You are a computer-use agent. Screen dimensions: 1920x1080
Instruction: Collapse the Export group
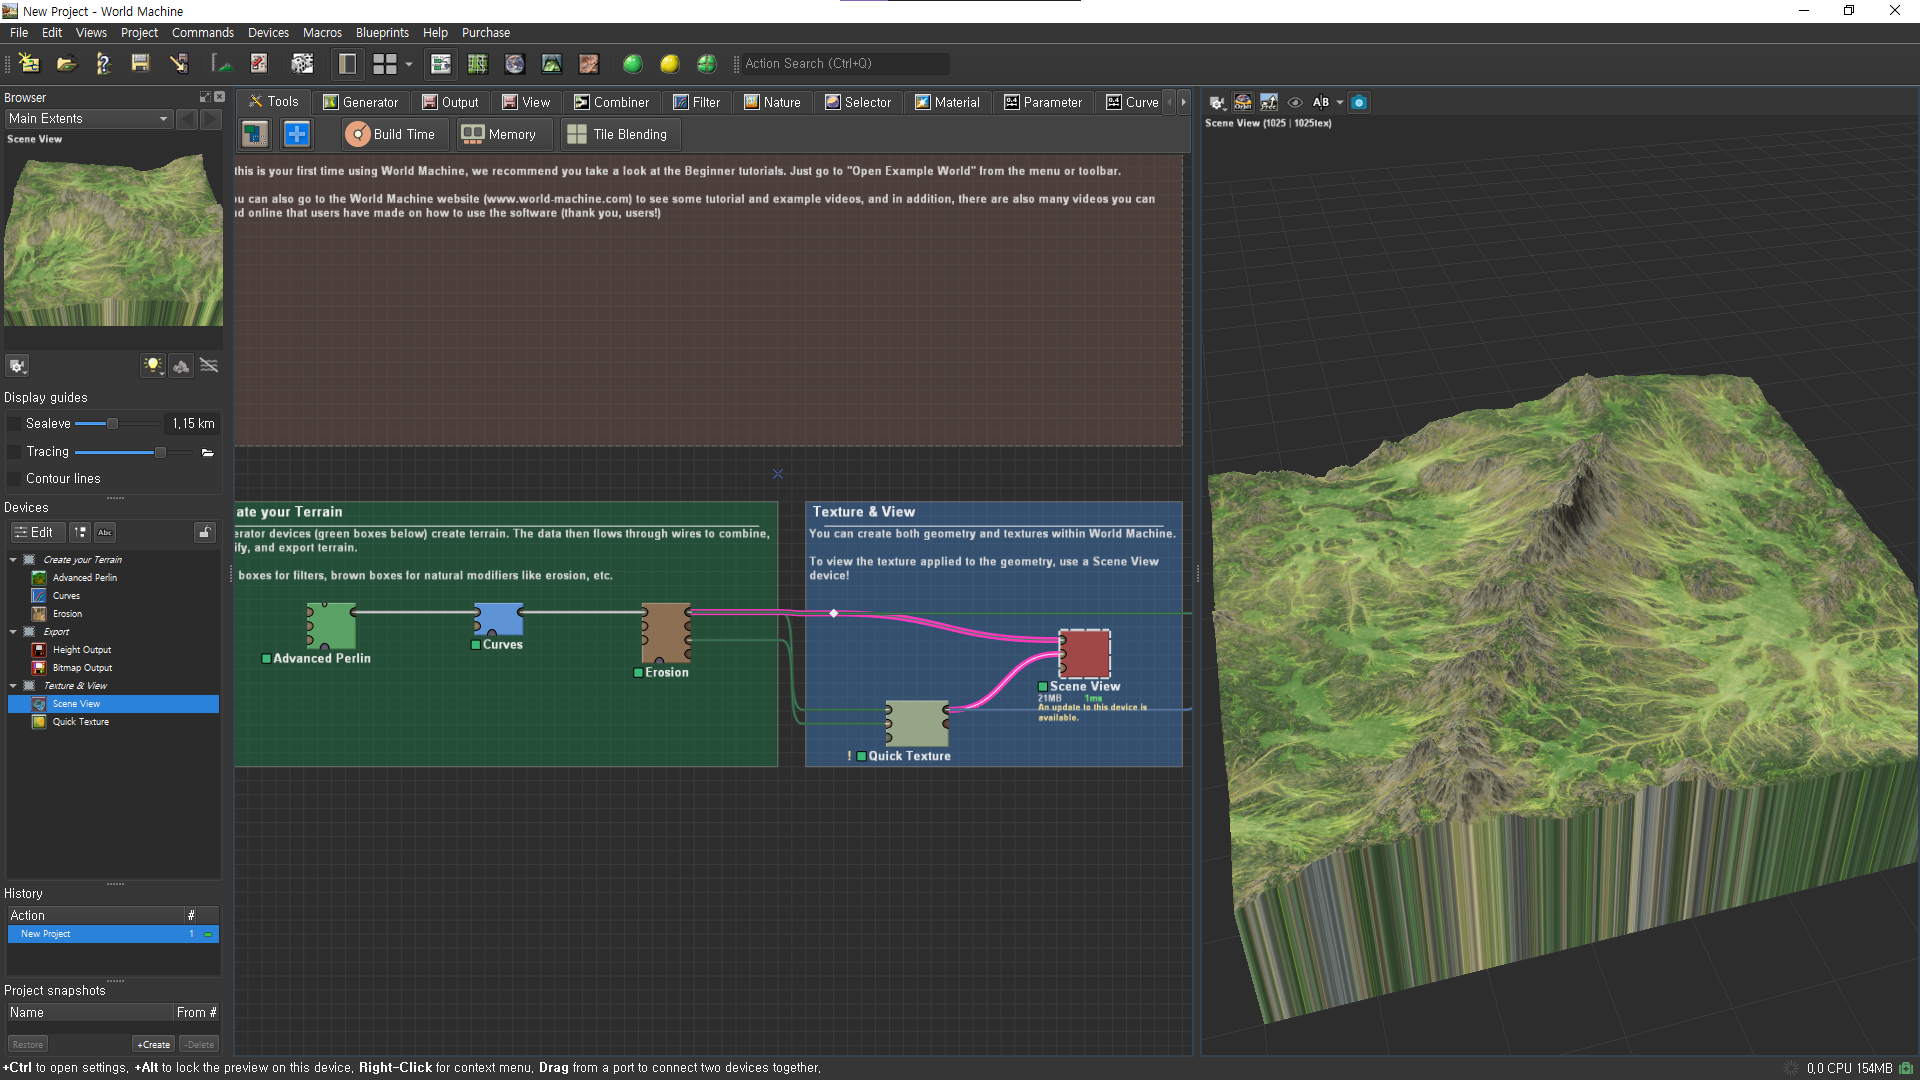(x=13, y=632)
